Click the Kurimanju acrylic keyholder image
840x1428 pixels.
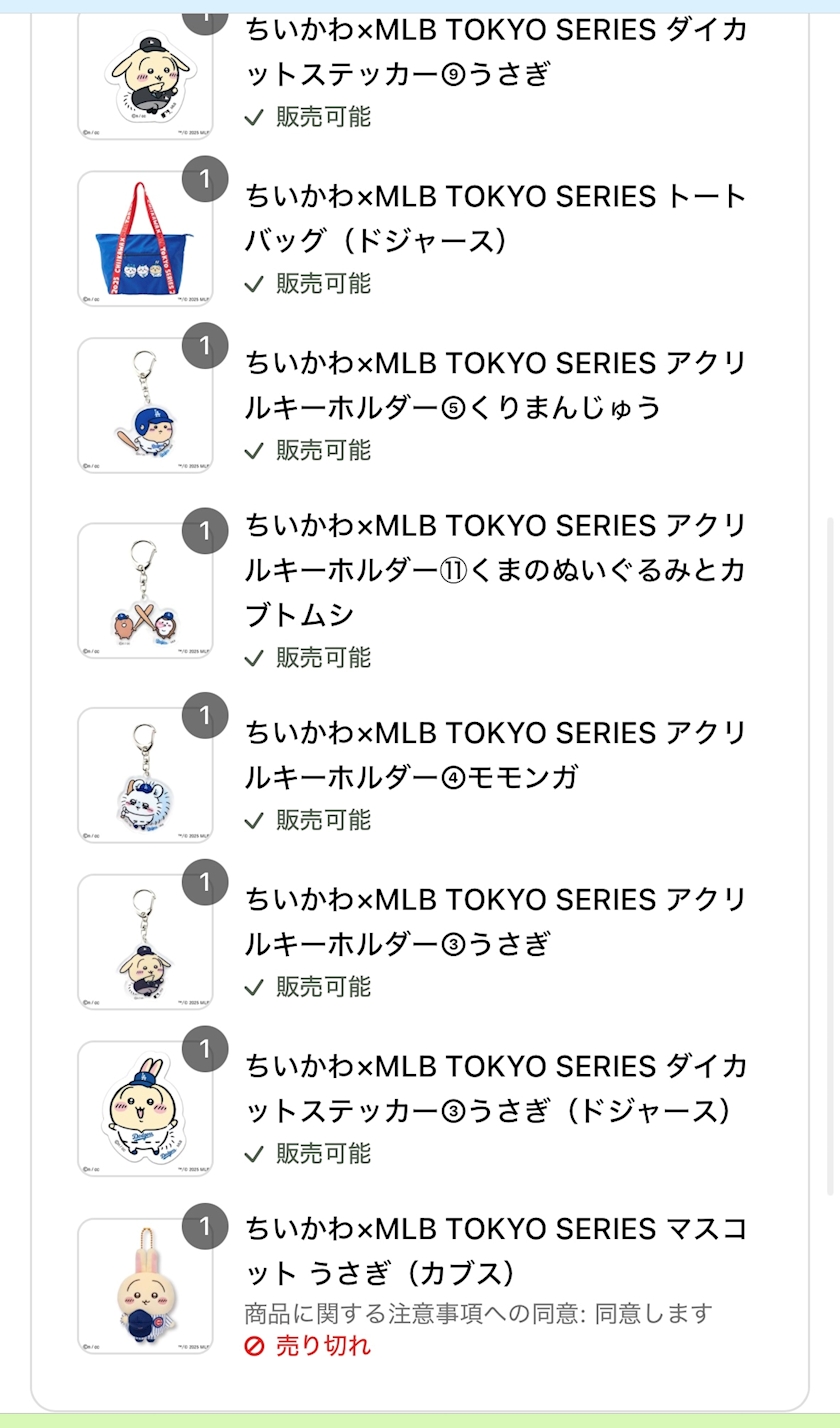145,406
